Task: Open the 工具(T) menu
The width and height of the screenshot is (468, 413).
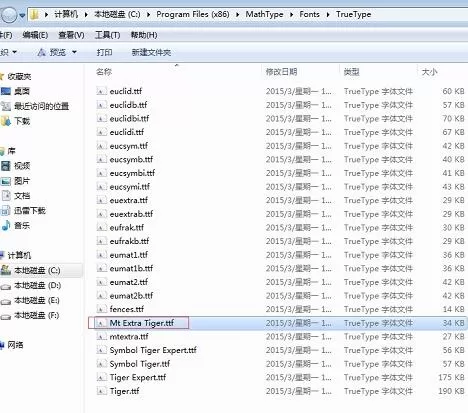Action: click(x=107, y=35)
